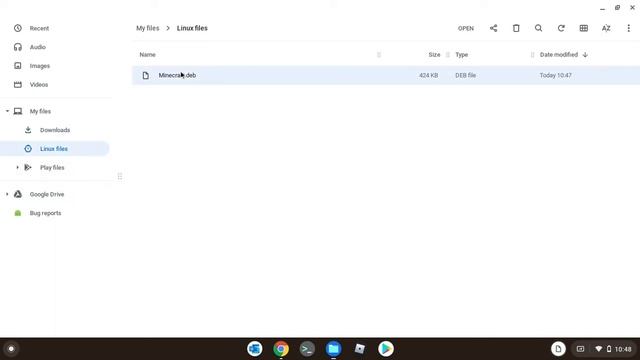Open Recent in the sidebar
640x360 pixels.
[39, 28]
